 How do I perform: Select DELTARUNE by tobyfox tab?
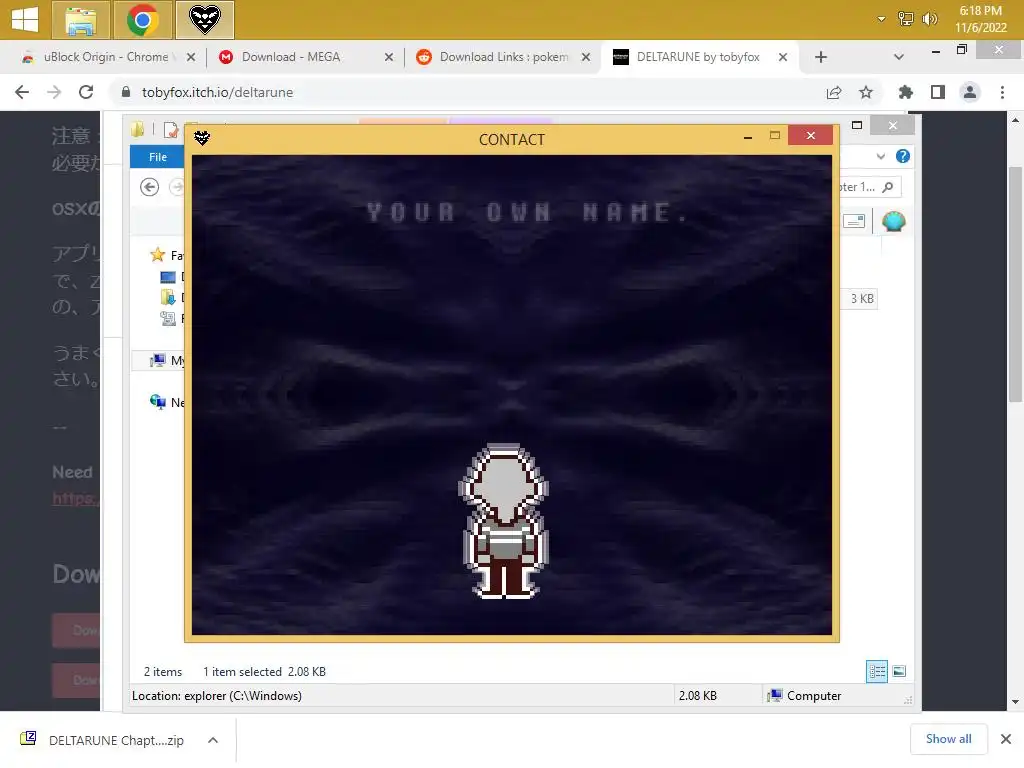coord(698,57)
